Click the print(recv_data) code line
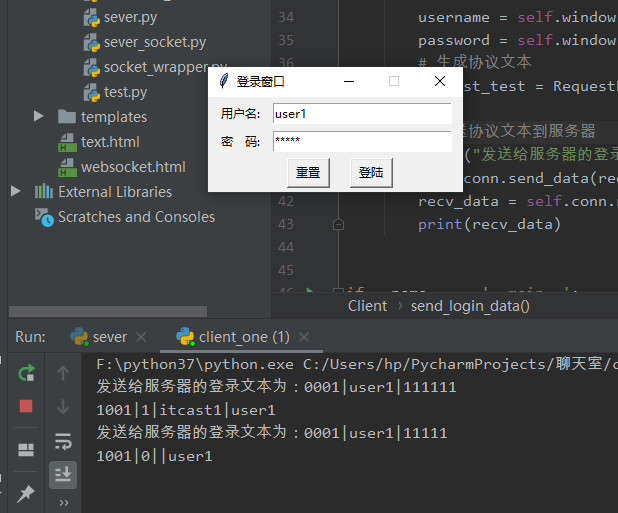The width and height of the screenshot is (618, 513). tap(489, 225)
